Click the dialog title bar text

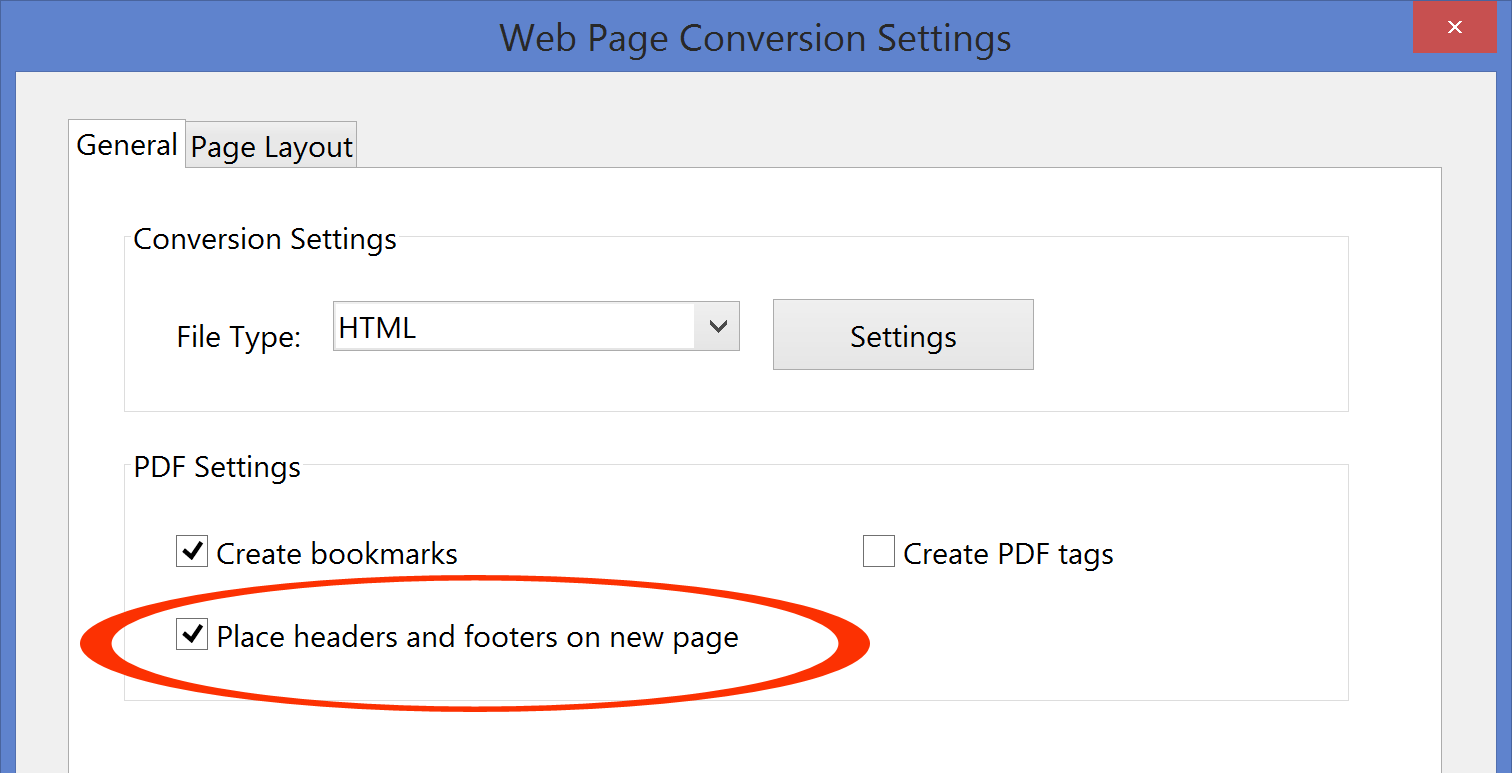tap(755, 37)
